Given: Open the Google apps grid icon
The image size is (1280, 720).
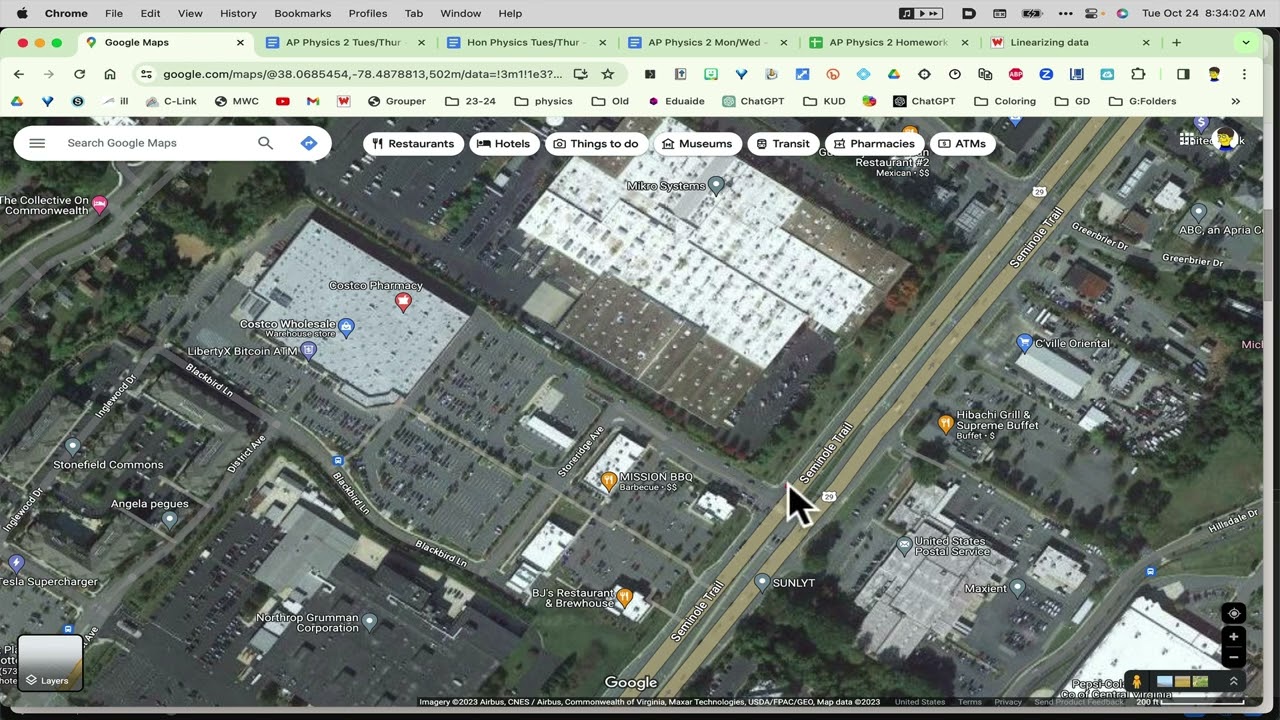Looking at the screenshot, I should [x=1187, y=139].
